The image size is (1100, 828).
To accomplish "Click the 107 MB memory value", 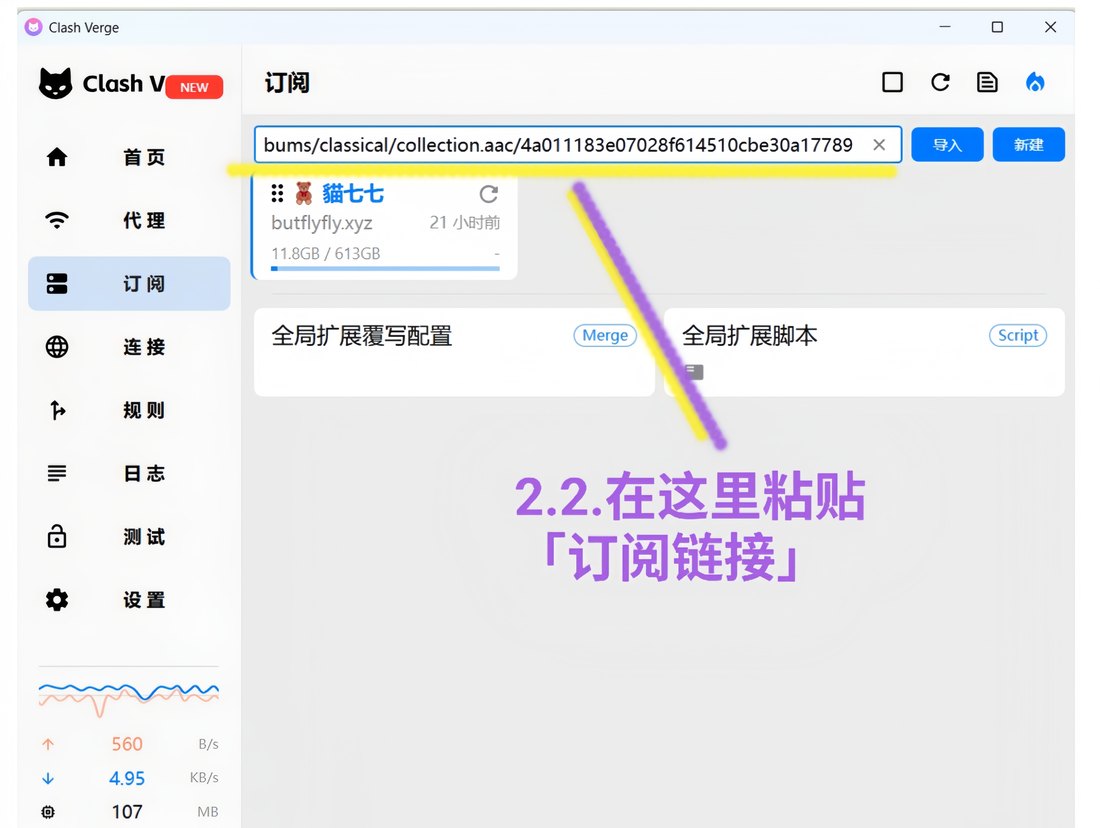I will pyautogui.click(x=127, y=812).
